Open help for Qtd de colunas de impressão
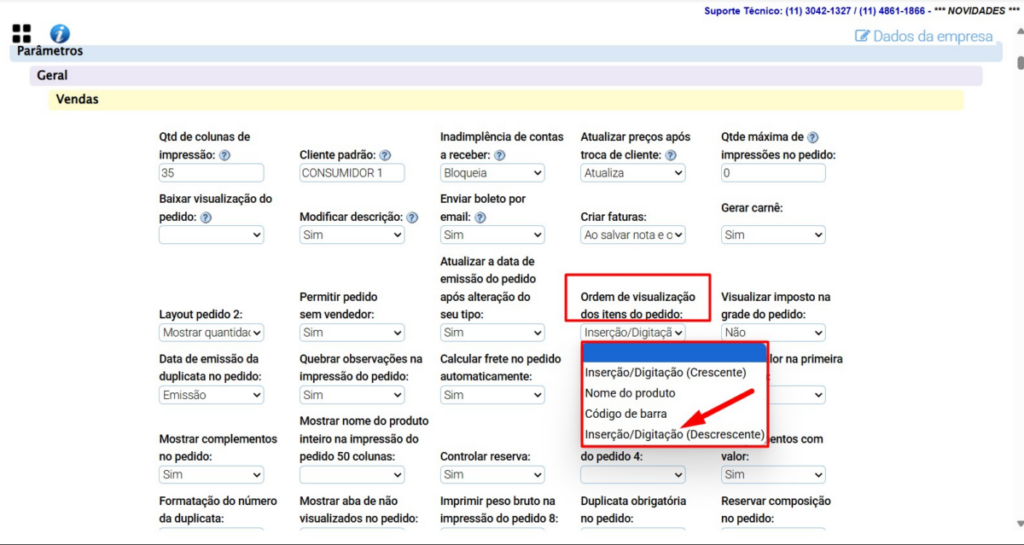The height and width of the screenshot is (545, 1024). tap(225, 155)
